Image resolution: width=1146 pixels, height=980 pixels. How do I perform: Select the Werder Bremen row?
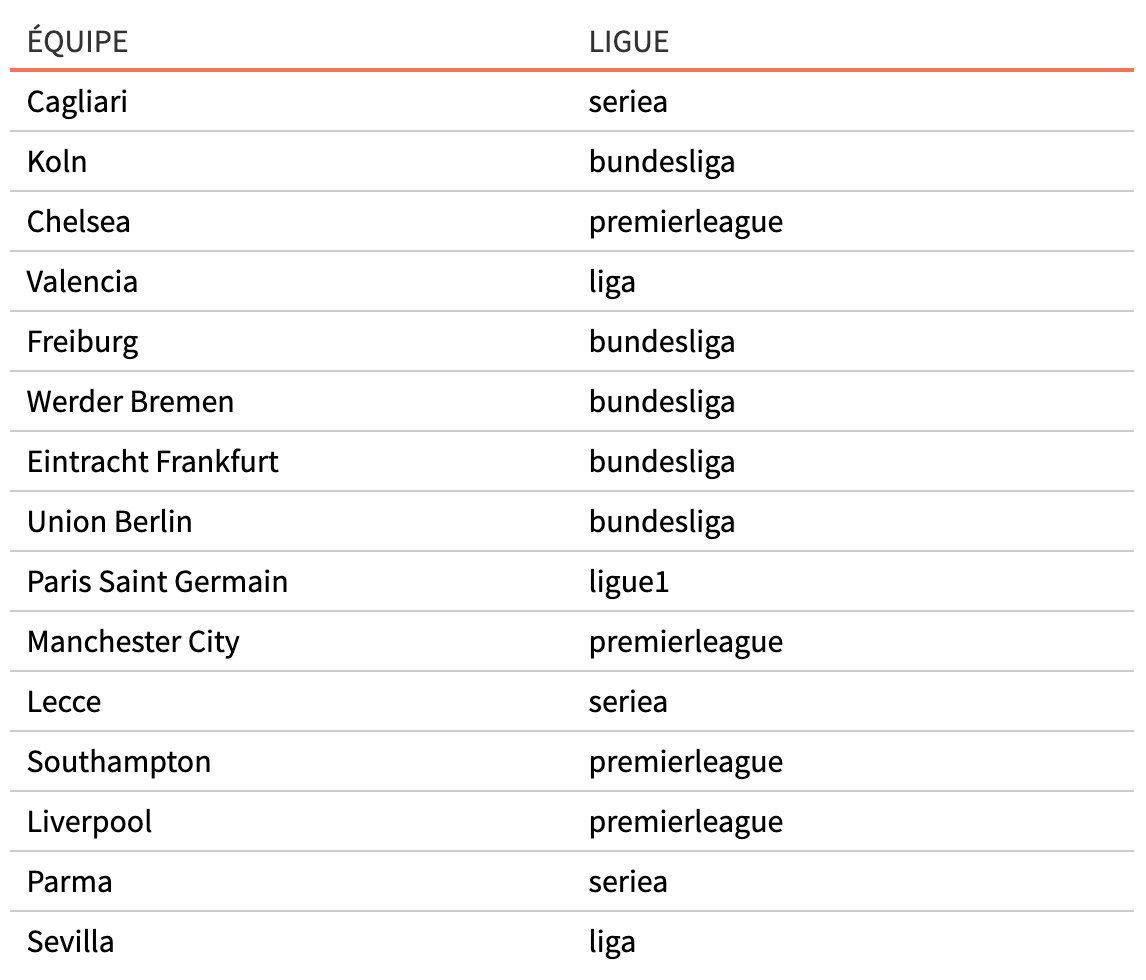[x=572, y=401]
